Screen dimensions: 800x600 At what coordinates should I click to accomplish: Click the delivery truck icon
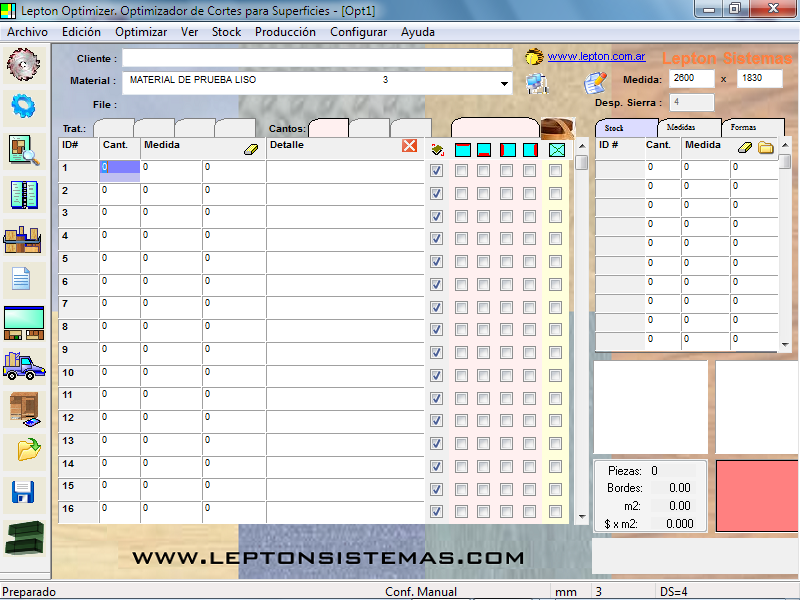[x=23, y=365]
